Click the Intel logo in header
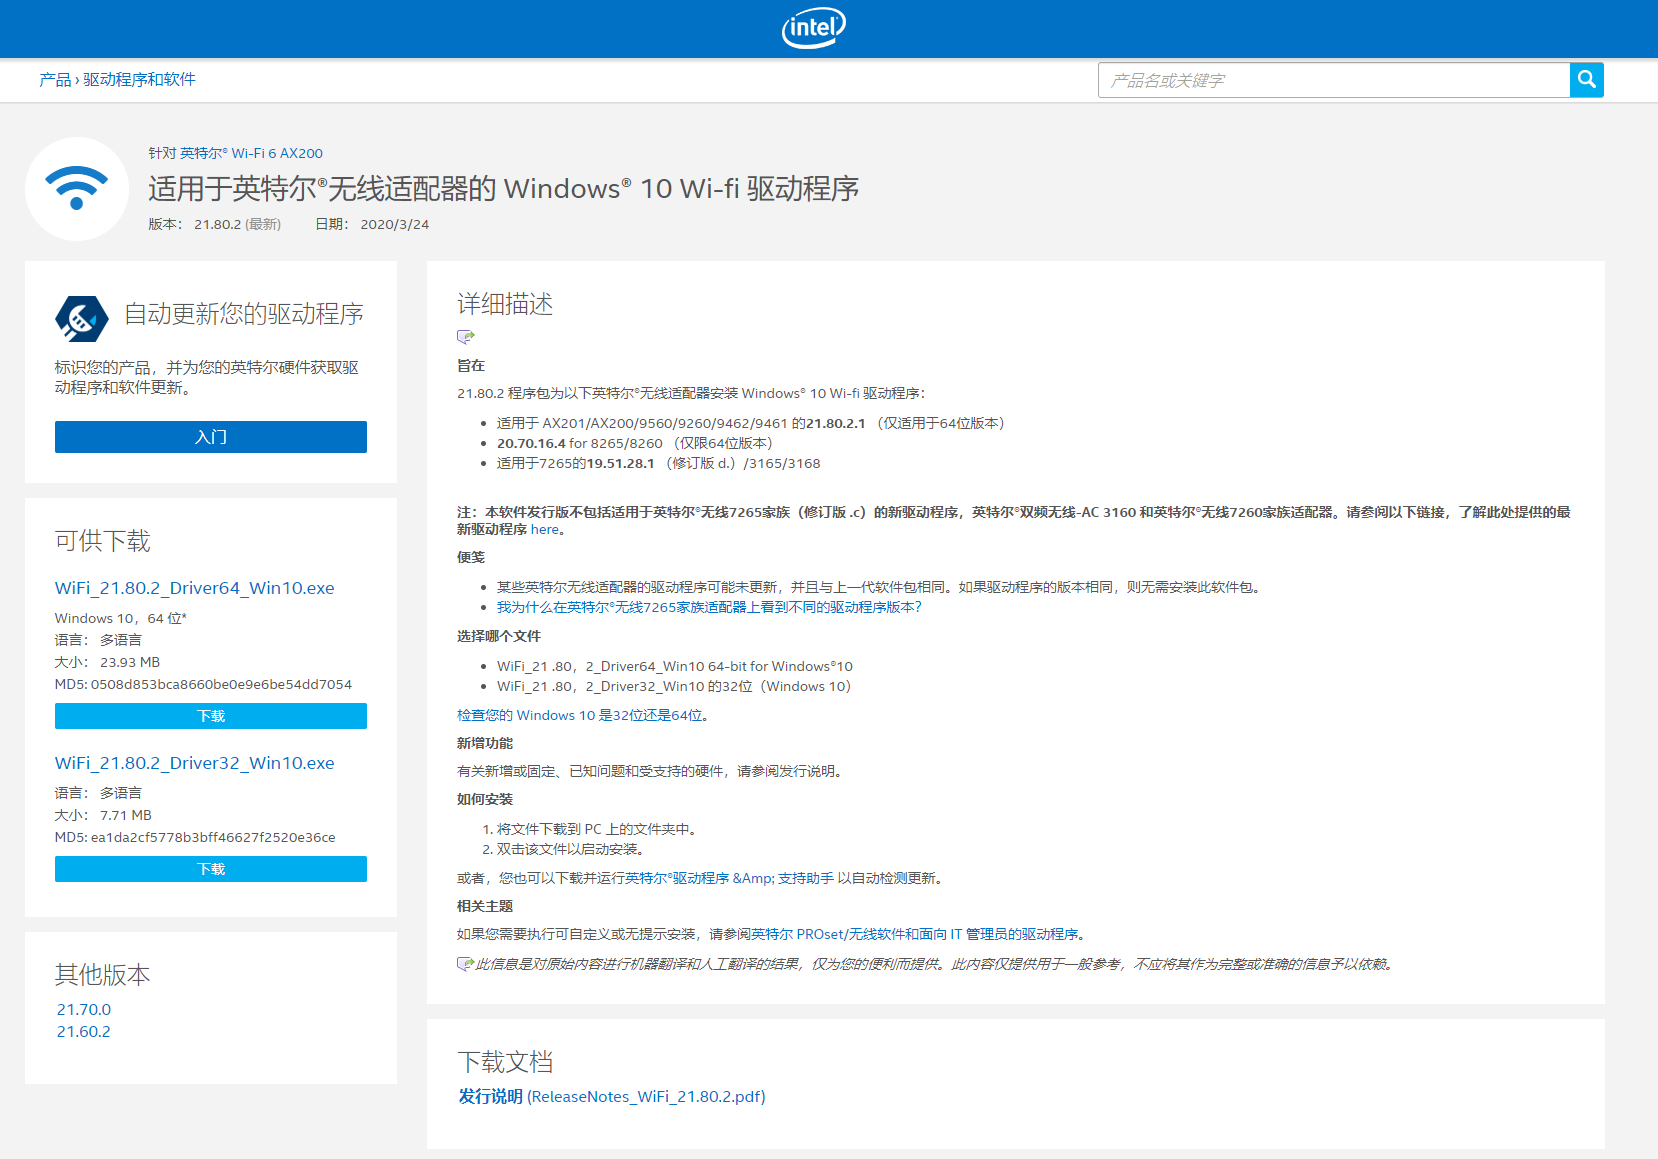Image resolution: width=1658 pixels, height=1159 pixels. [813, 28]
